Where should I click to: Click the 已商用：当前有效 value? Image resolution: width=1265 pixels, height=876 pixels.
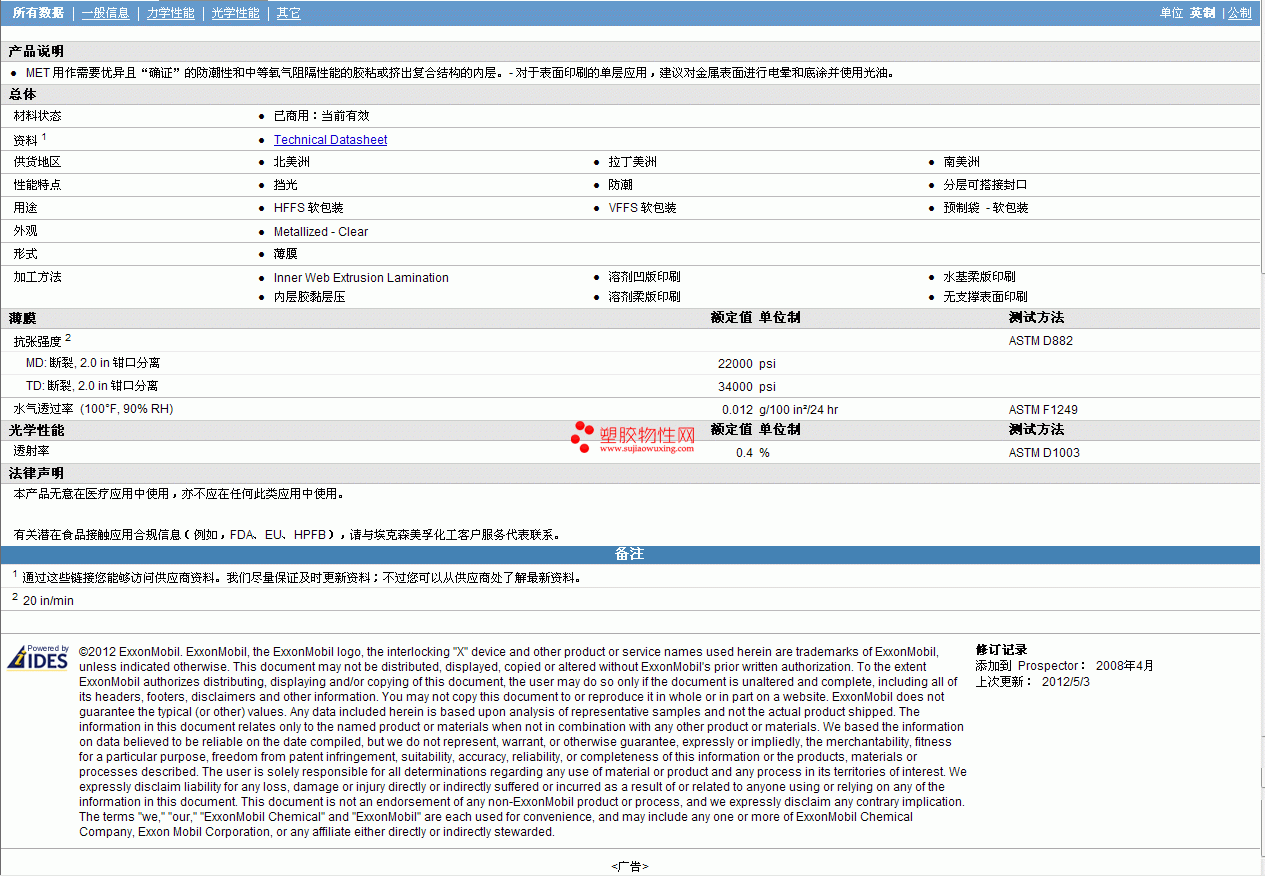pyautogui.click(x=321, y=116)
